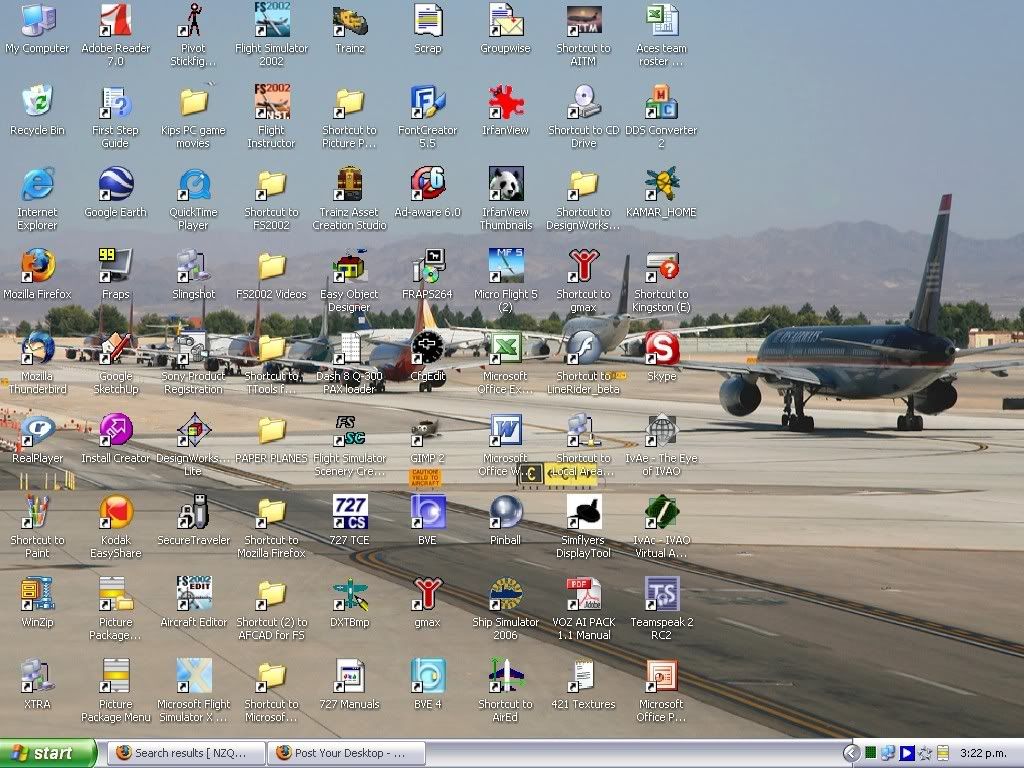
Task: Click the system clock showing 3:22 p.m.
Action: pyautogui.click(x=984, y=753)
